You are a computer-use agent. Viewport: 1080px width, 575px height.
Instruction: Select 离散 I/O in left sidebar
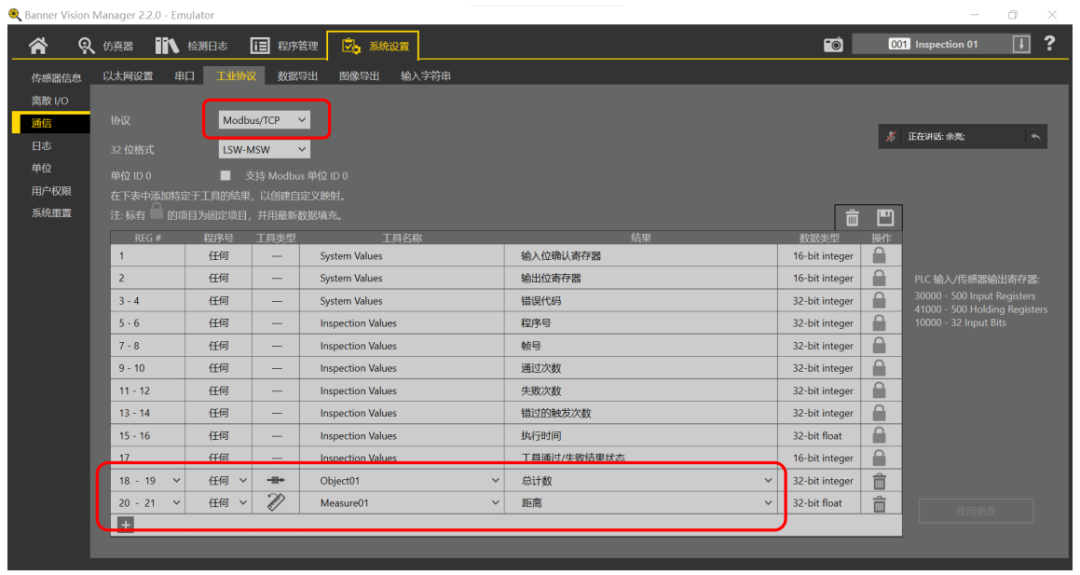pyautogui.click(x=49, y=101)
